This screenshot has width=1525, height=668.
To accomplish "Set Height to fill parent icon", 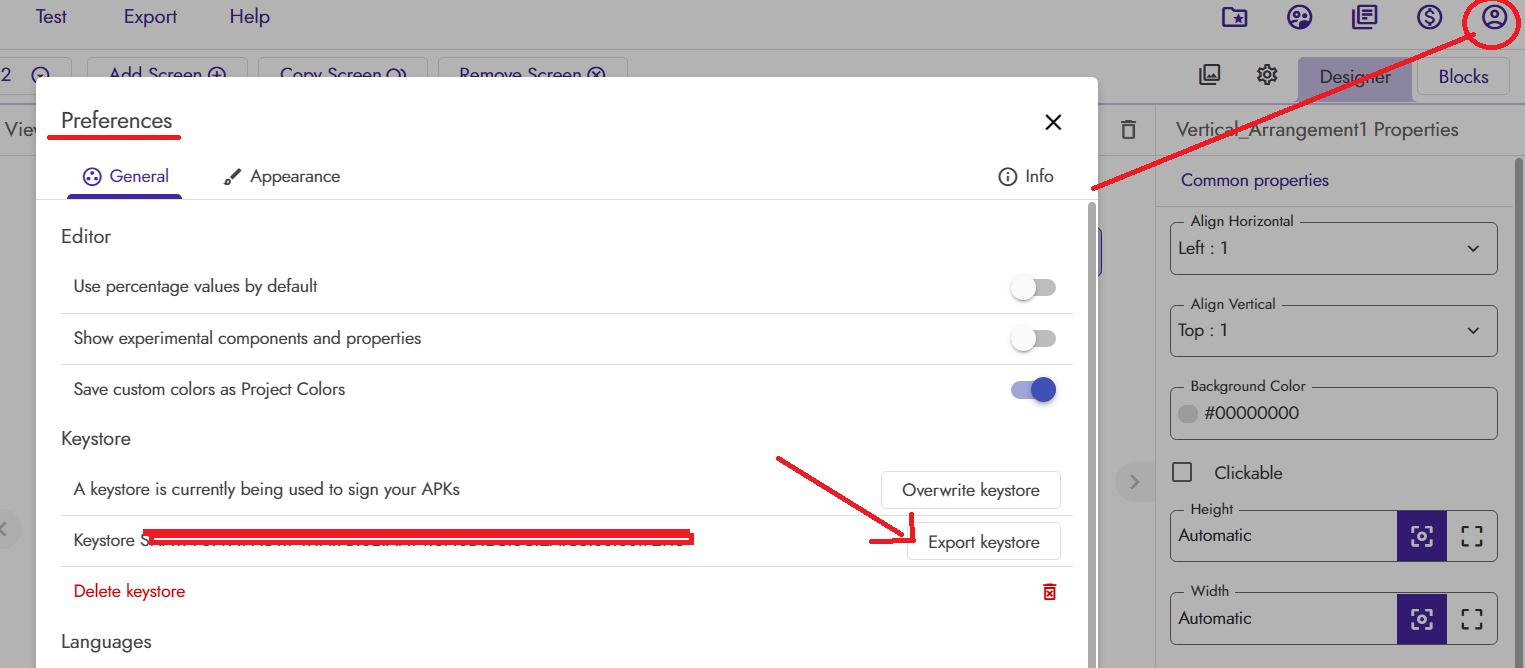I will pyautogui.click(x=1471, y=536).
